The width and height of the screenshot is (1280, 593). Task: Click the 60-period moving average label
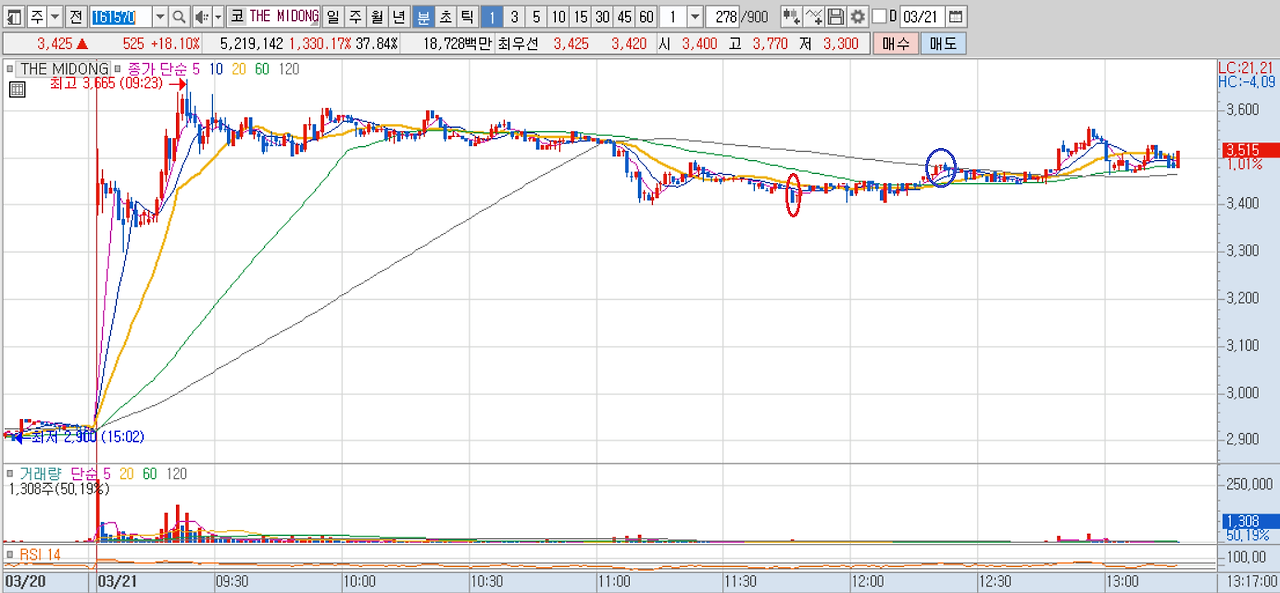click(262, 69)
